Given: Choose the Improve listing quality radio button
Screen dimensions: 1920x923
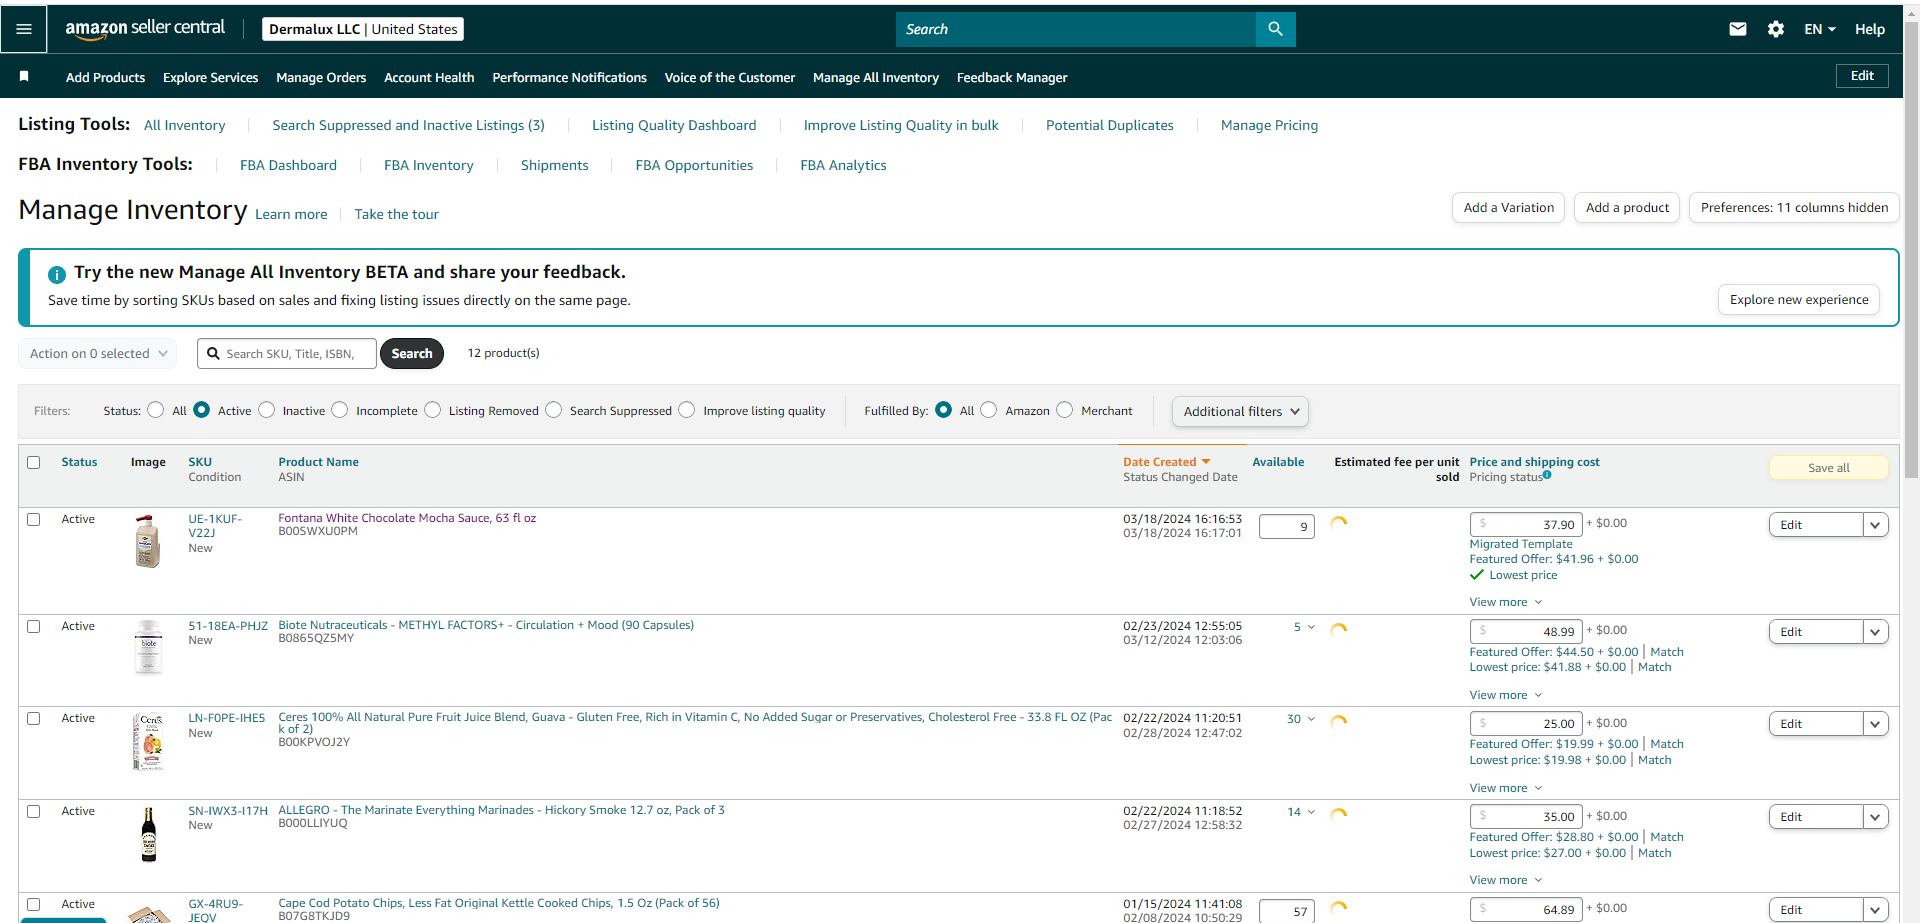Looking at the screenshot, I should pos(687,410).
